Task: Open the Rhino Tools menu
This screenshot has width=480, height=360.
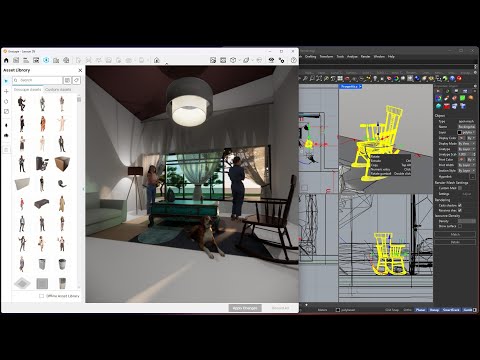Action: (340, 57)
